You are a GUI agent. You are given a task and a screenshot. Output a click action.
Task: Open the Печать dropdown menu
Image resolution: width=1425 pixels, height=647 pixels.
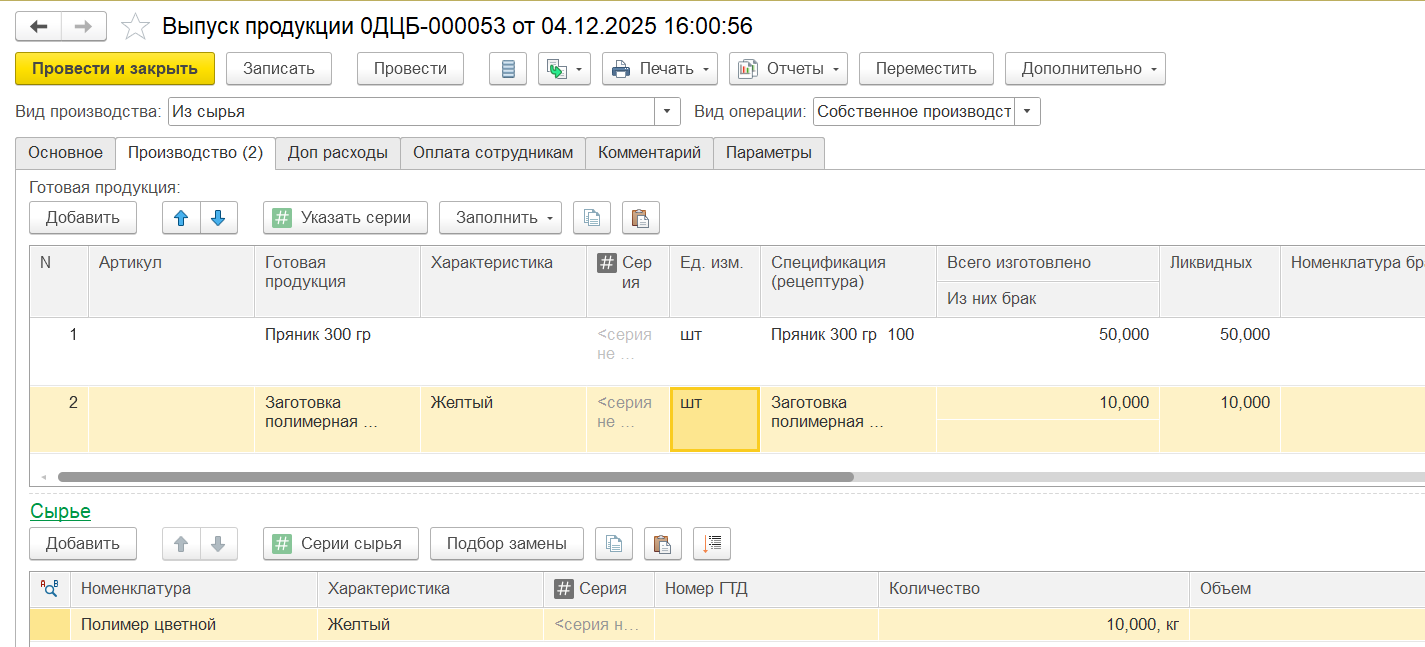660,69
